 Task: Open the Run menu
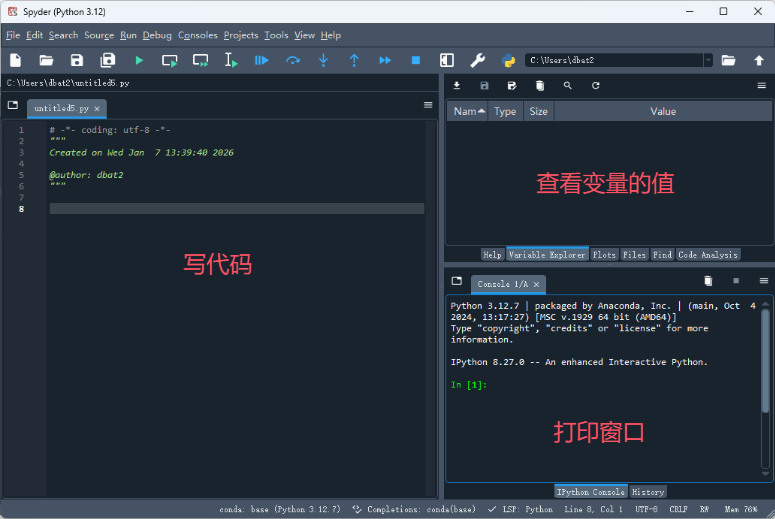coord(128,35)
